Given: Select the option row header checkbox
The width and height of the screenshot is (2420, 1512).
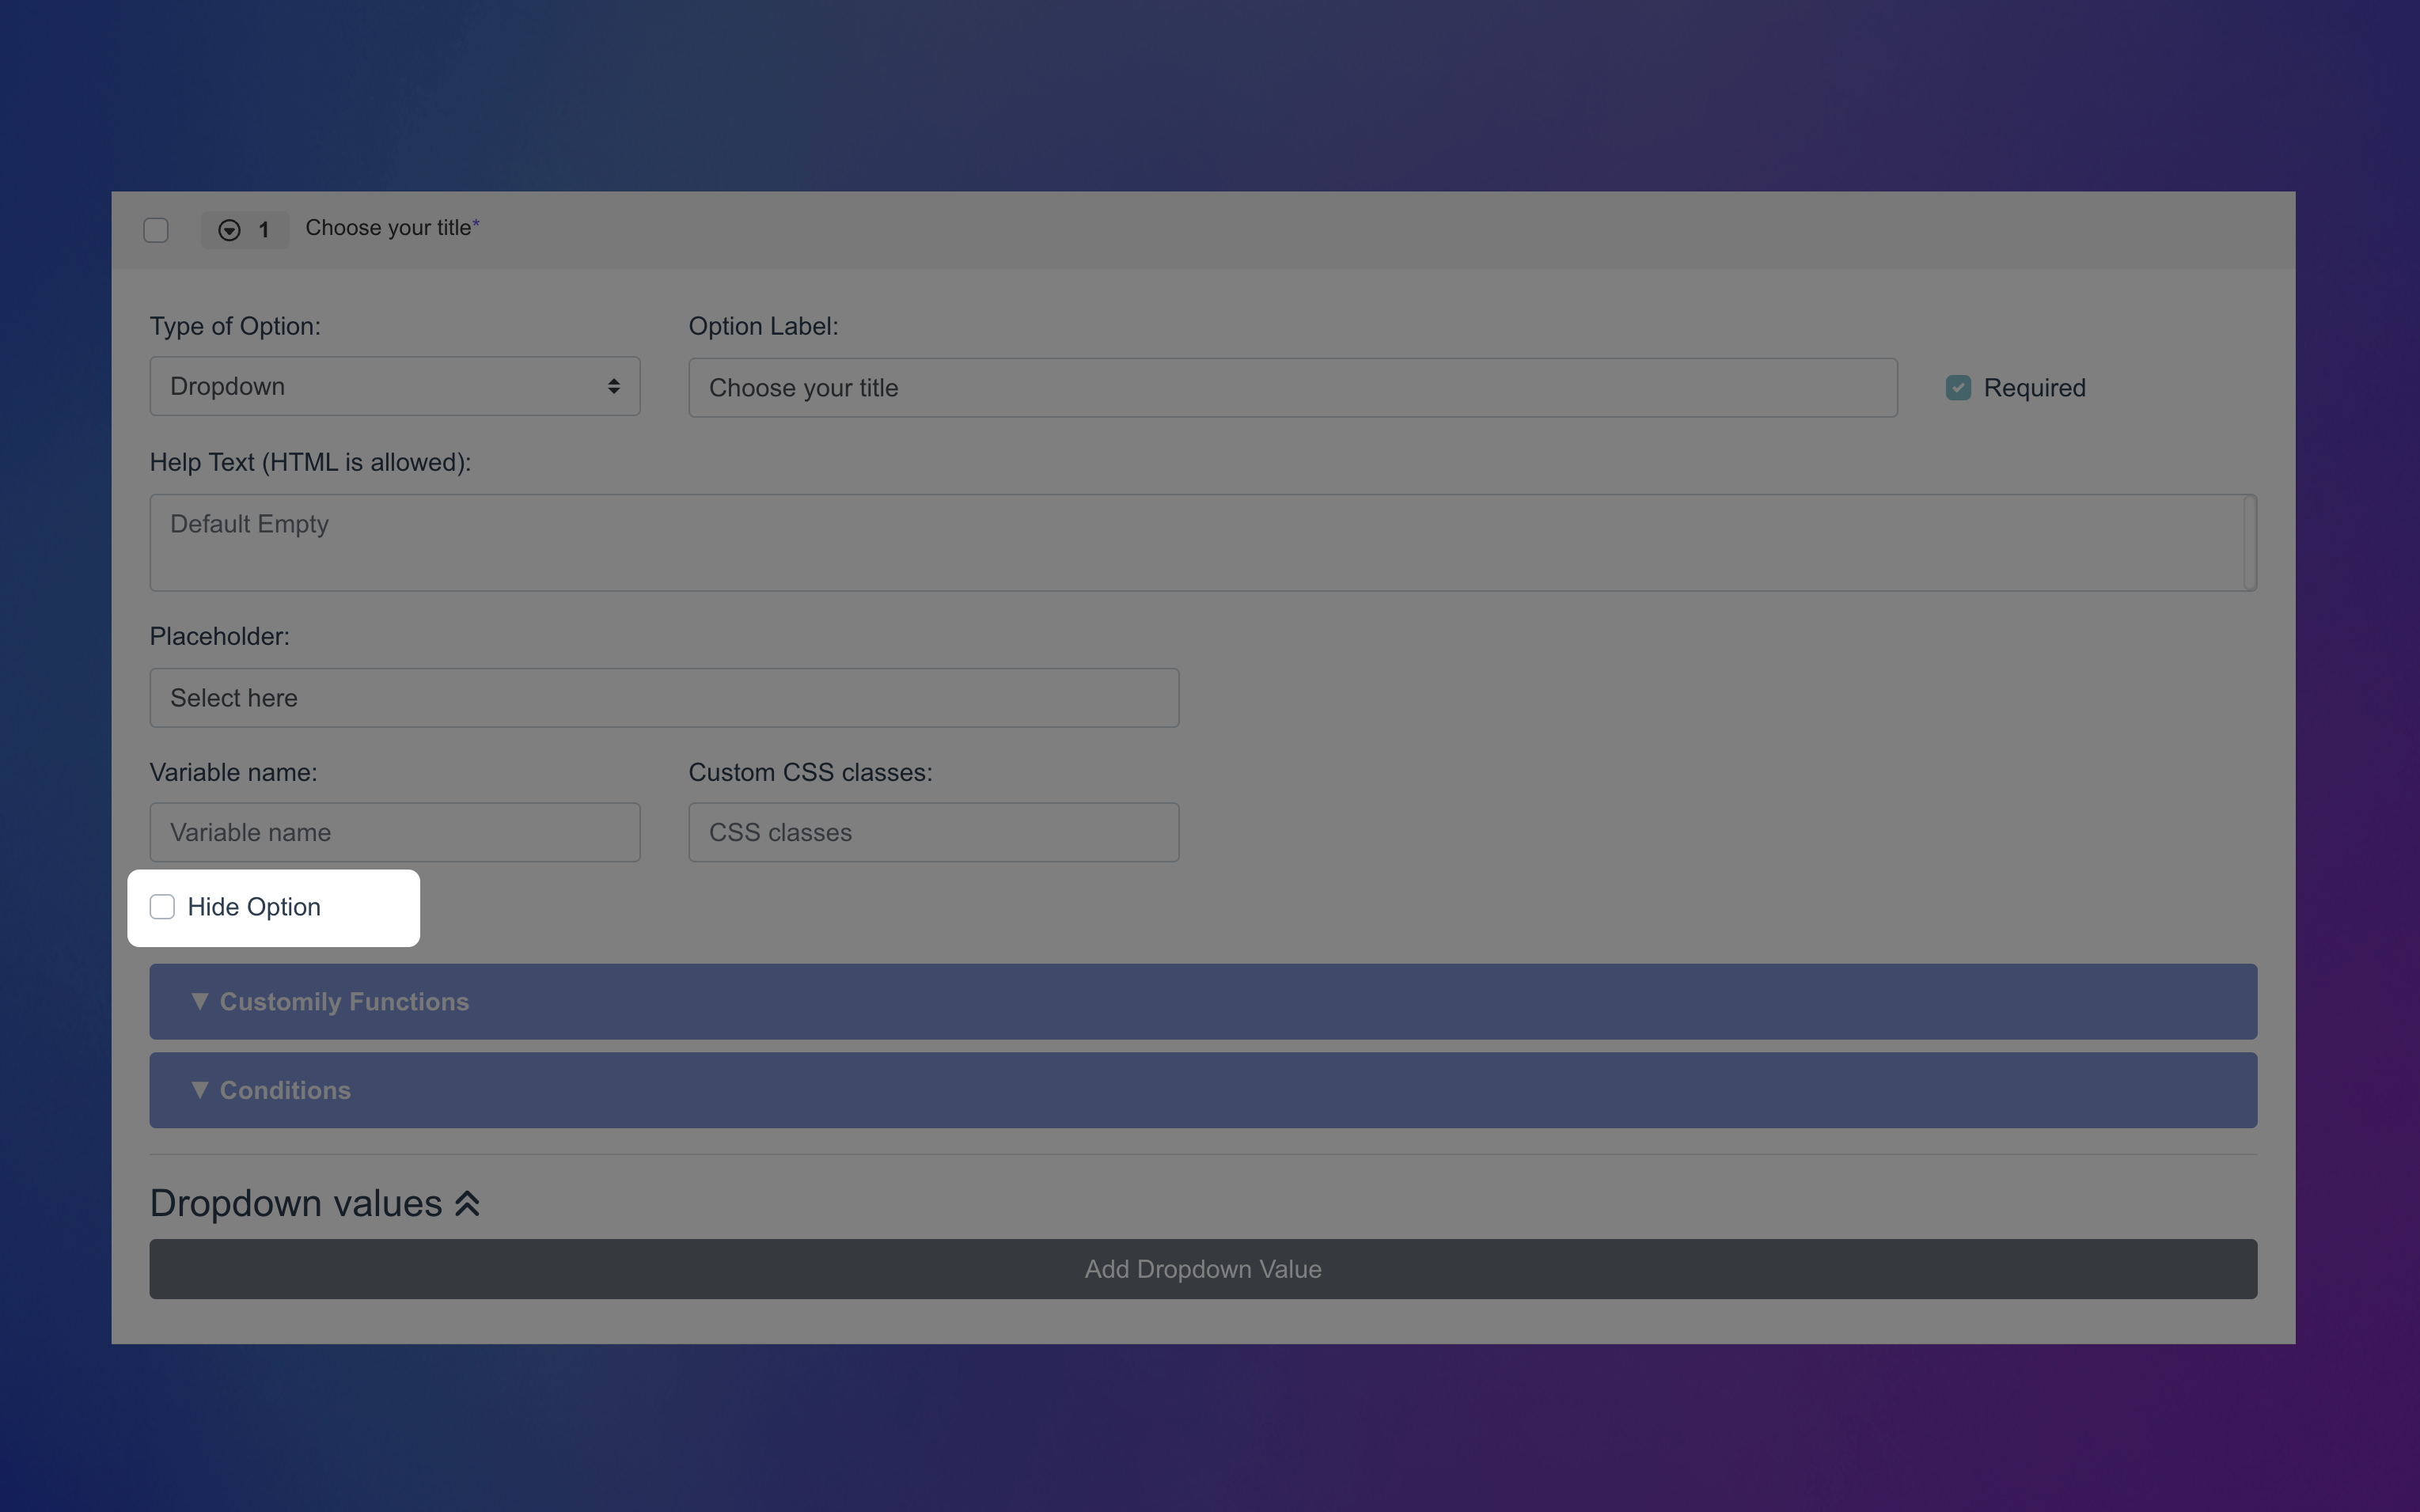Looking at the screenshot, I should [x=156, y=230].
